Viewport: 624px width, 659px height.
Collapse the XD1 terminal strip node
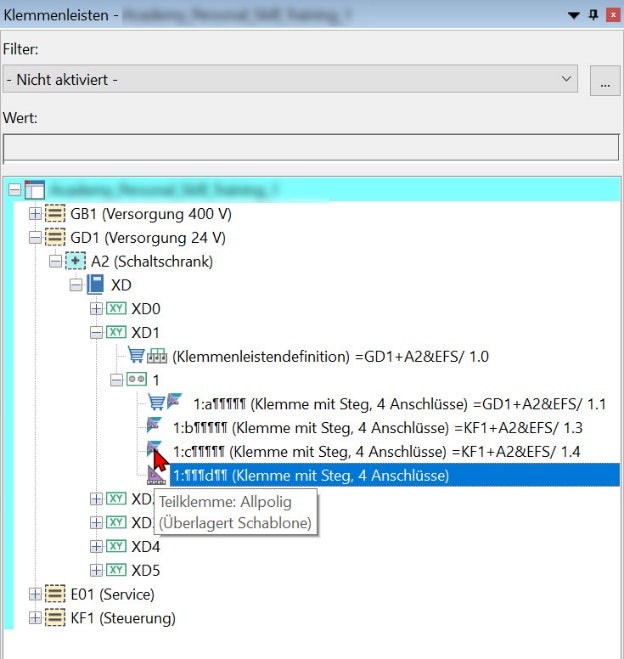tap(96, 333)
